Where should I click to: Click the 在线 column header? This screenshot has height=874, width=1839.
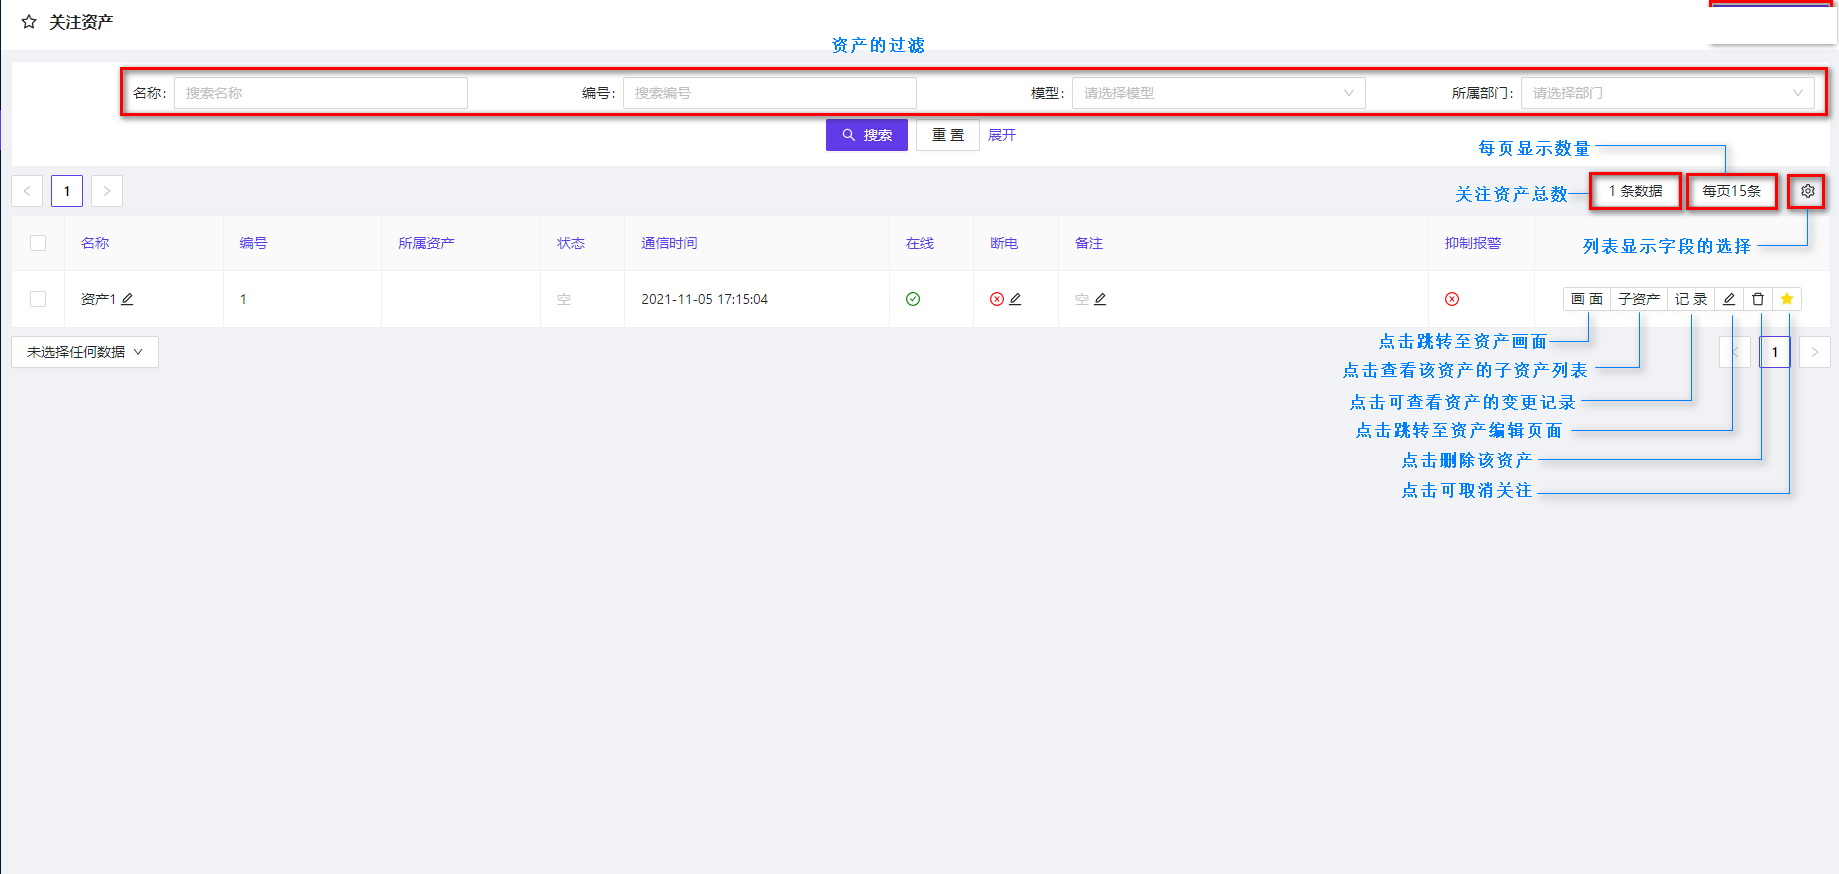(x=920, y=243)
